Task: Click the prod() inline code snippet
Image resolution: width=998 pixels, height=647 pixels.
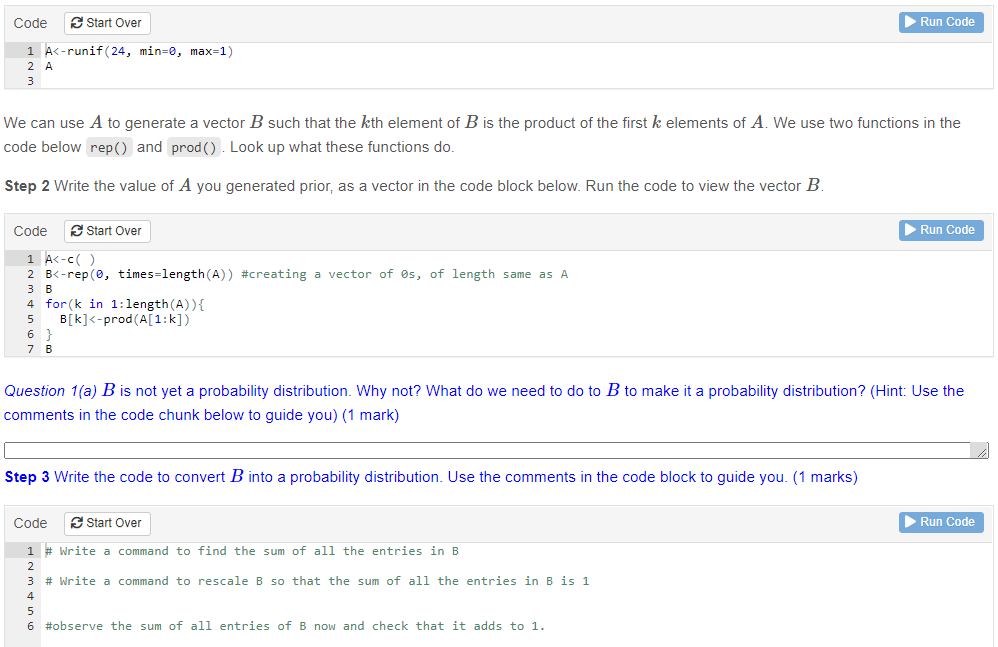Action: (x=194, y=147)
